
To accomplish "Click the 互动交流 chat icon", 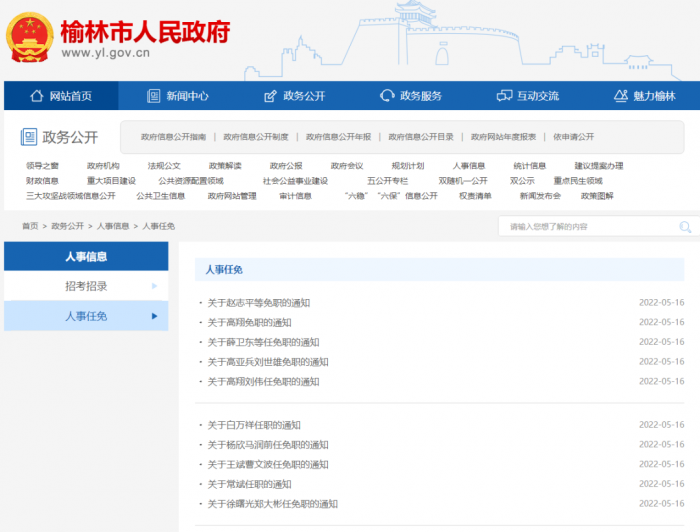I will tap(504, 96).
